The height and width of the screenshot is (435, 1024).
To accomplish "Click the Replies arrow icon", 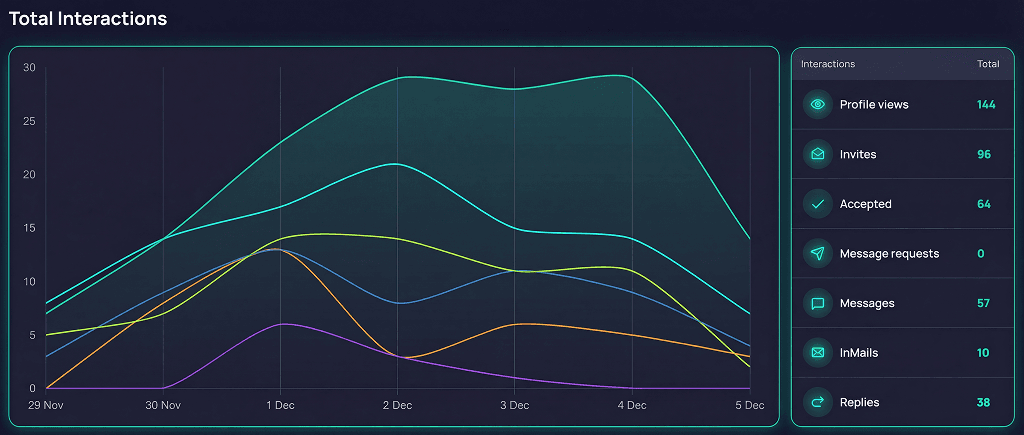I will (x=818, y=402).
